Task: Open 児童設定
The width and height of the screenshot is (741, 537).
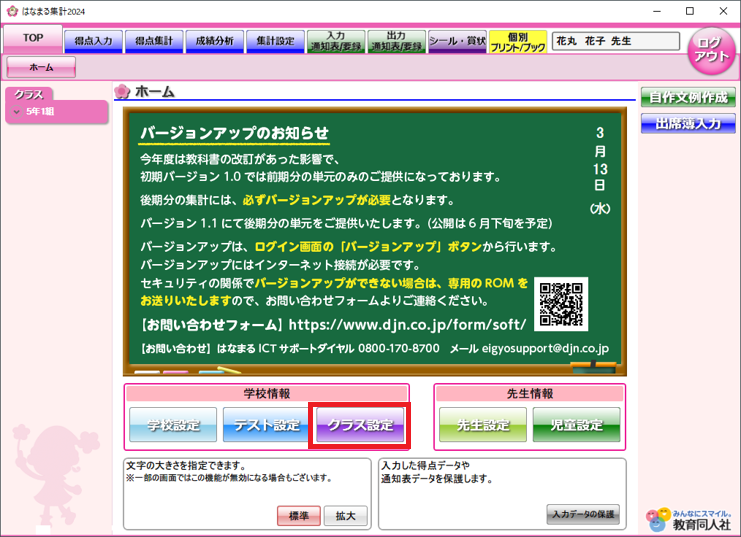Action: click(x=577, y=425)
